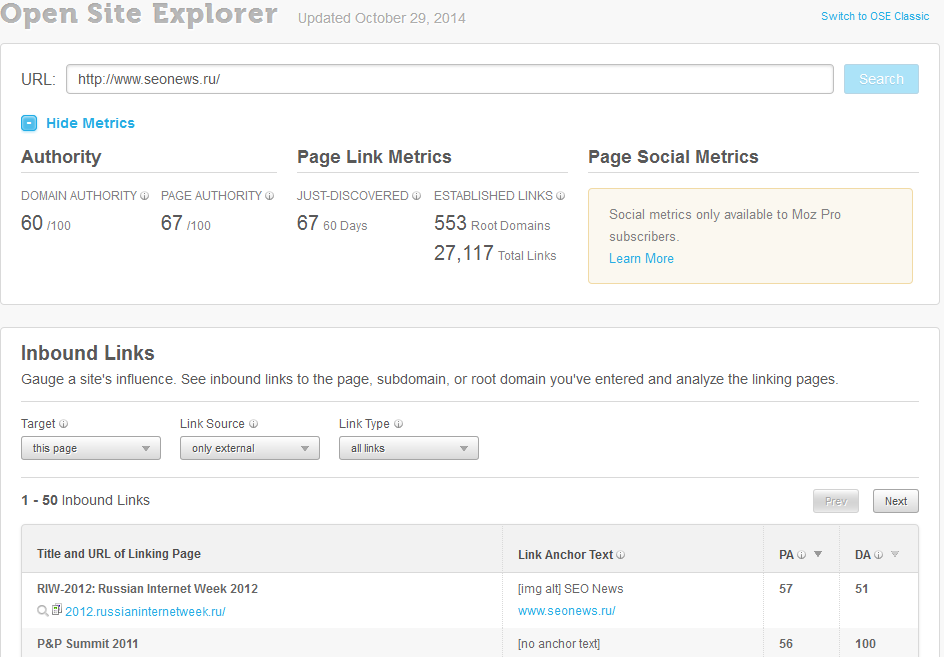Open the Target info icon

(x=63, y=424)
